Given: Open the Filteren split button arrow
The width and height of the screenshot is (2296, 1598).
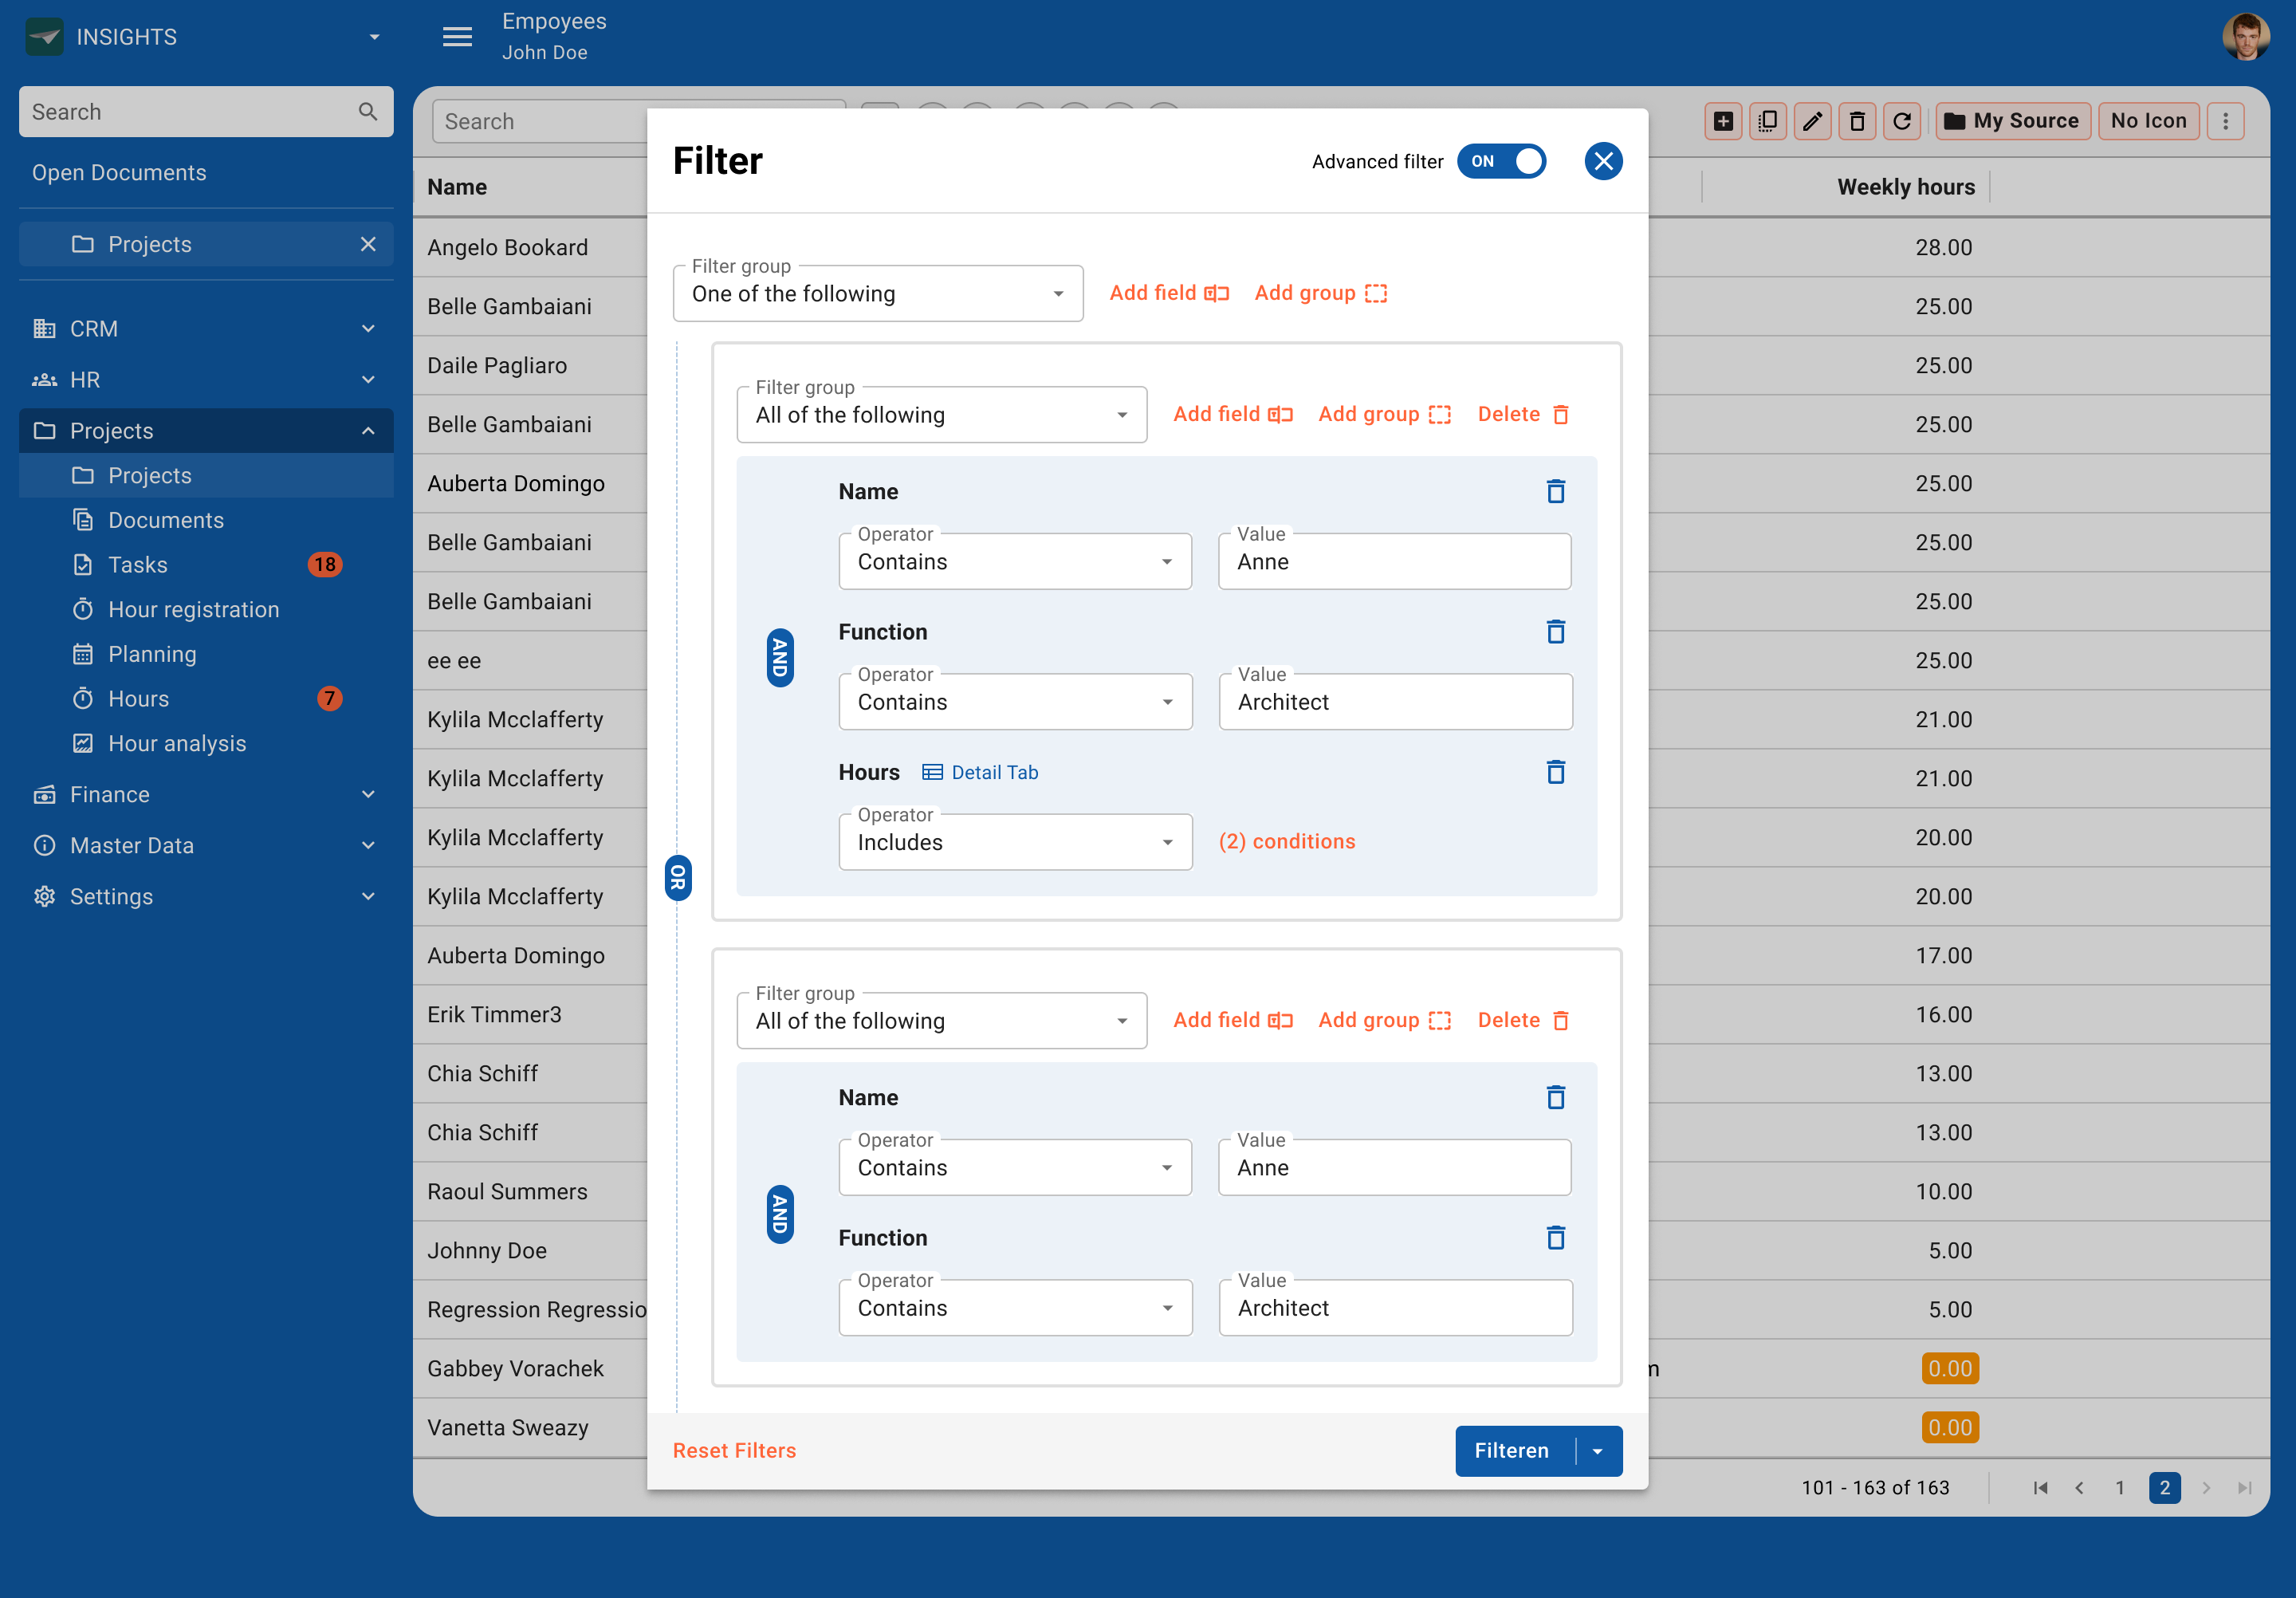Looking at the screenshot, I should click(1599, 1451).
